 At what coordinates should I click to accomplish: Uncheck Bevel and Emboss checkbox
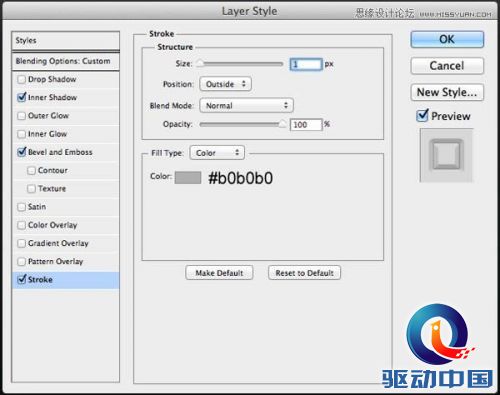21,152
